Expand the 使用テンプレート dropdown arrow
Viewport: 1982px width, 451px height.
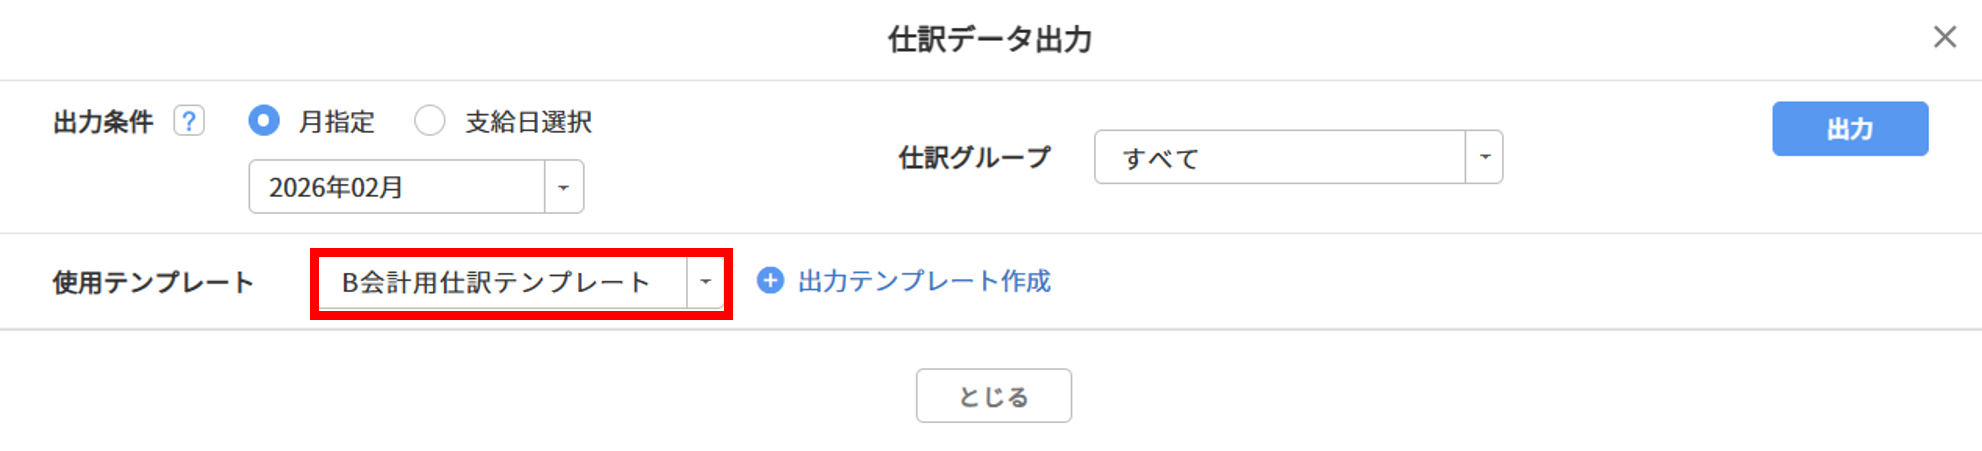point(705,282)
